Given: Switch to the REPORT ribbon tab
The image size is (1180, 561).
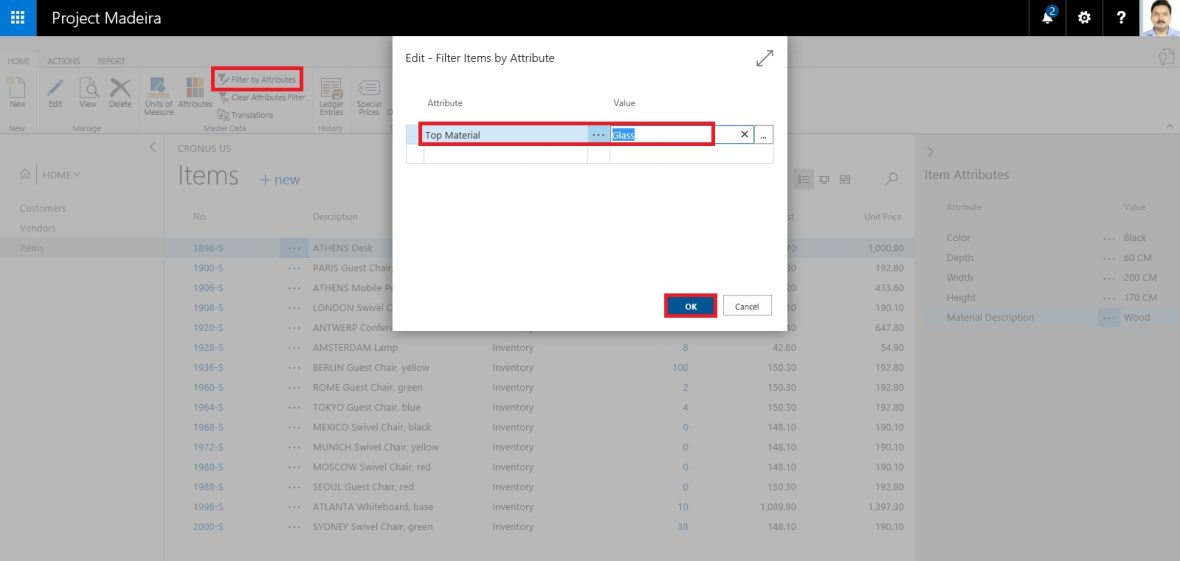Looking at the screenshot, I should coord(111,62).
